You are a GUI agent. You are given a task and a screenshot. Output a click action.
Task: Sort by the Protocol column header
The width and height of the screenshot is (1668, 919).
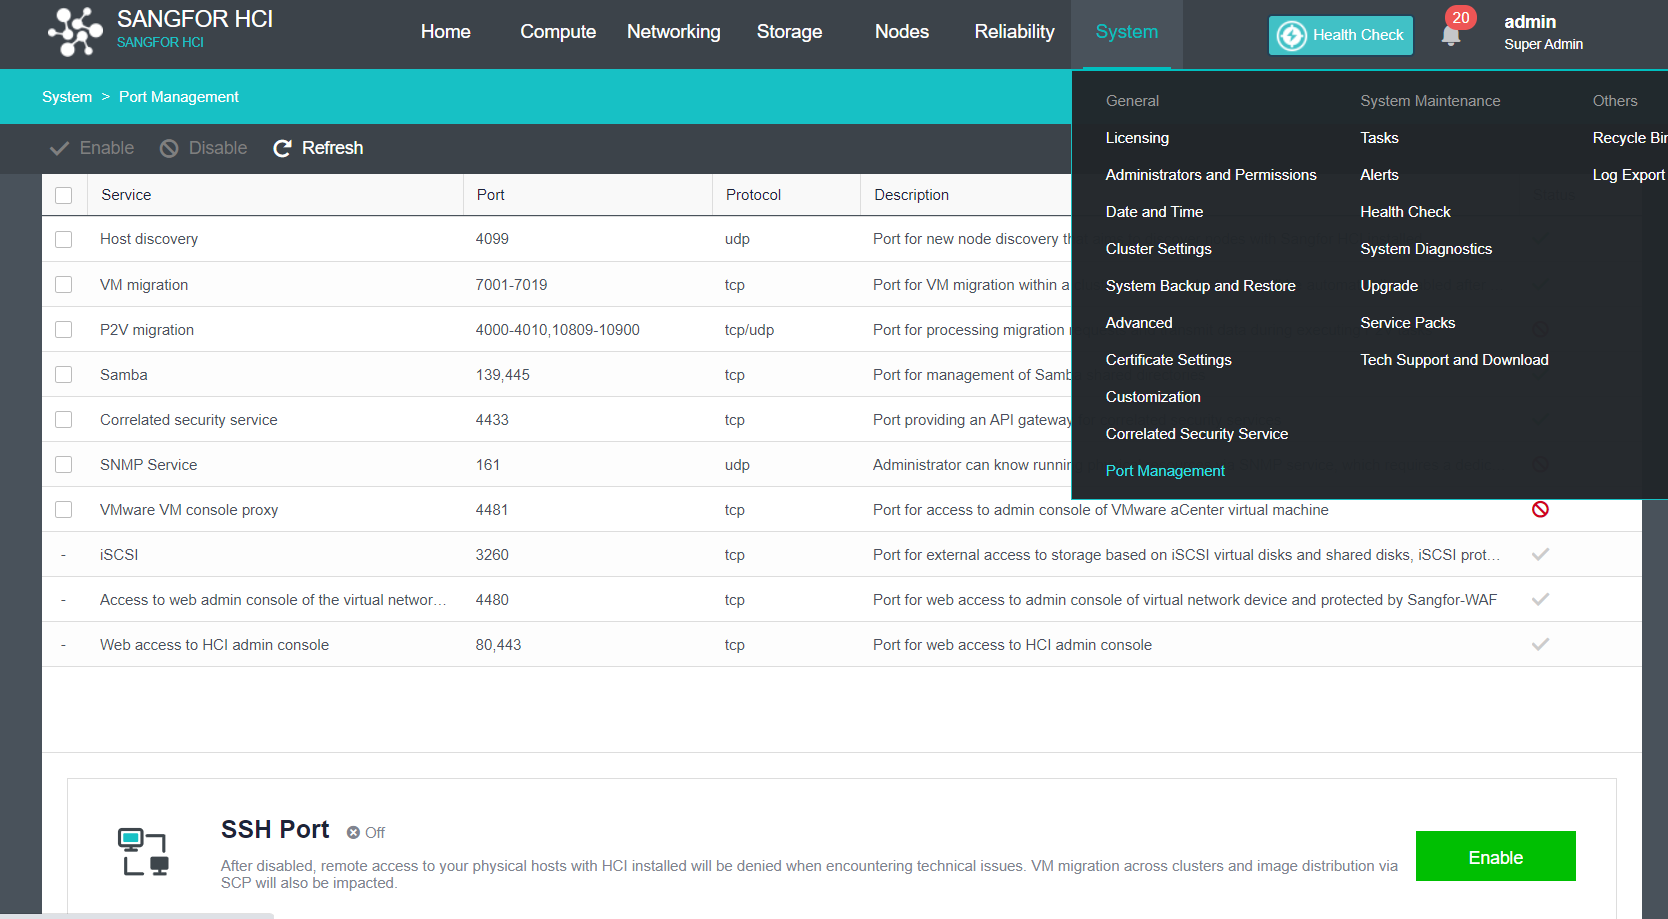pos(753,195)
